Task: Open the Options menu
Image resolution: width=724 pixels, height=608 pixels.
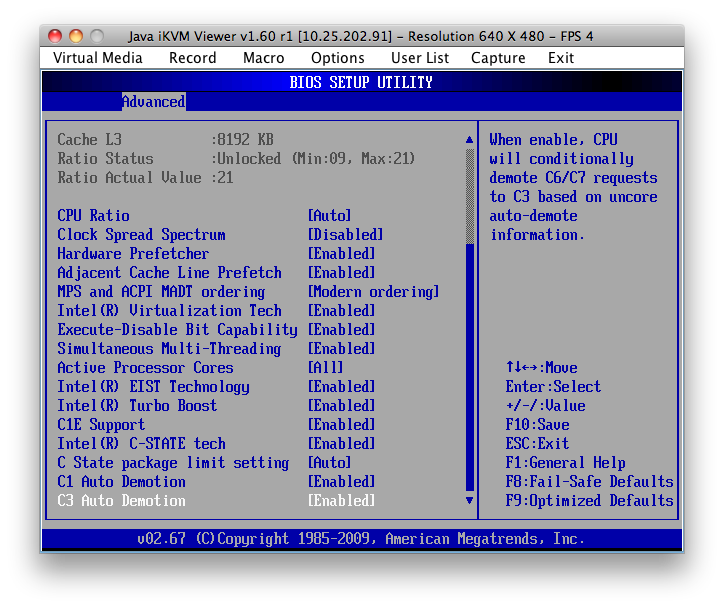Action: pos(337,58)
